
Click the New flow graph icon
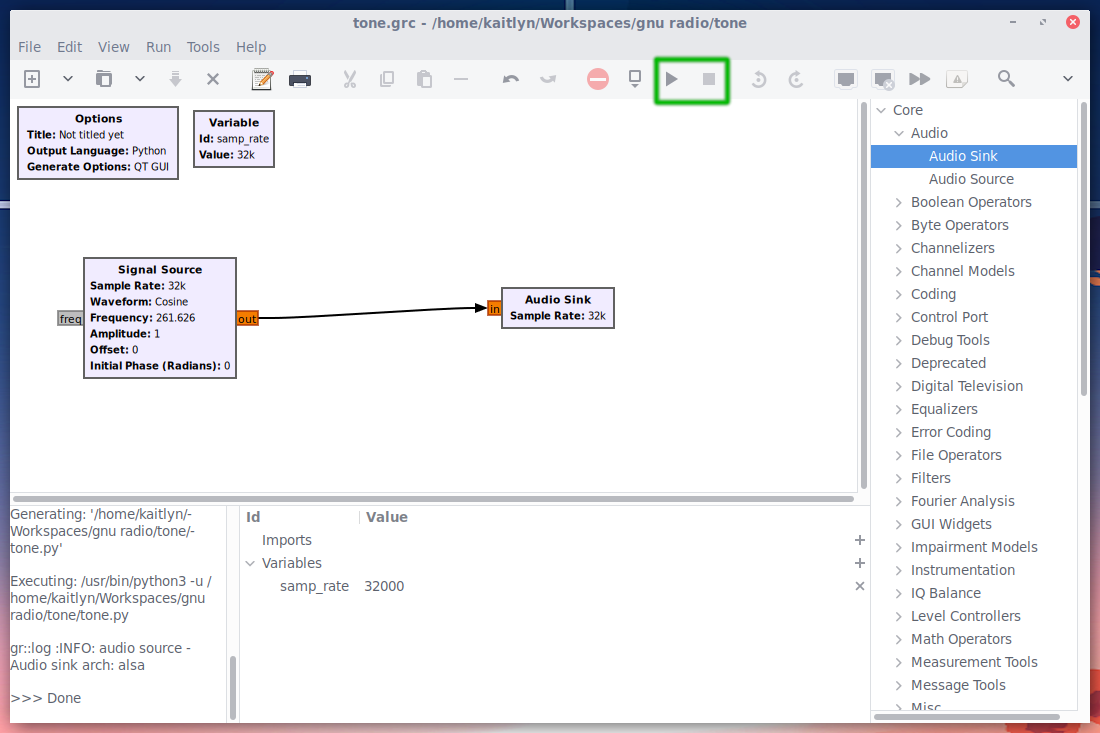coord(32,79)
